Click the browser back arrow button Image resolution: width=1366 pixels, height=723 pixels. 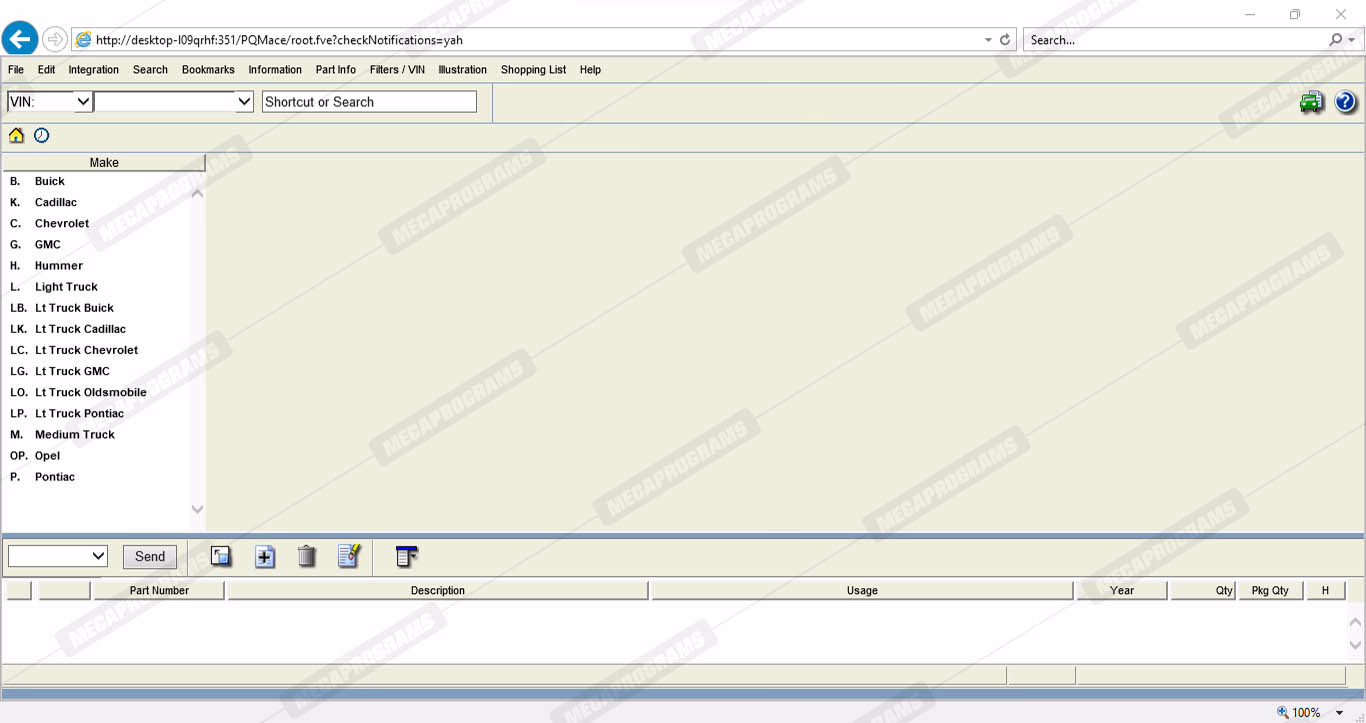pyautogui.click(x=20, y=40)
